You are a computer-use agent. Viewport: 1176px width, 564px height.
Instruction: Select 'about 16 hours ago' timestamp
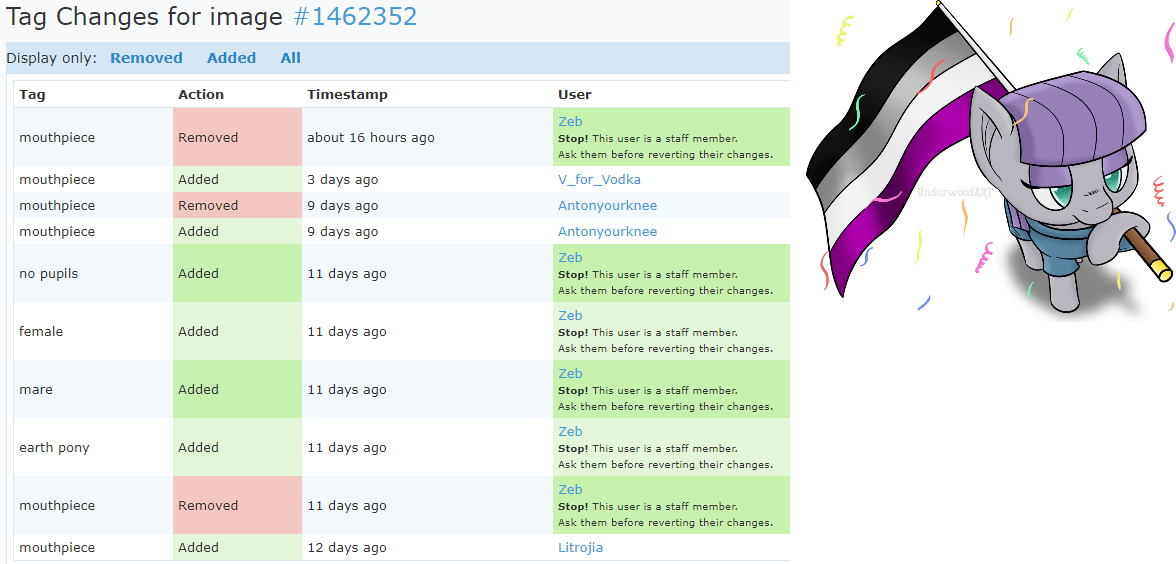click(370, 138)
